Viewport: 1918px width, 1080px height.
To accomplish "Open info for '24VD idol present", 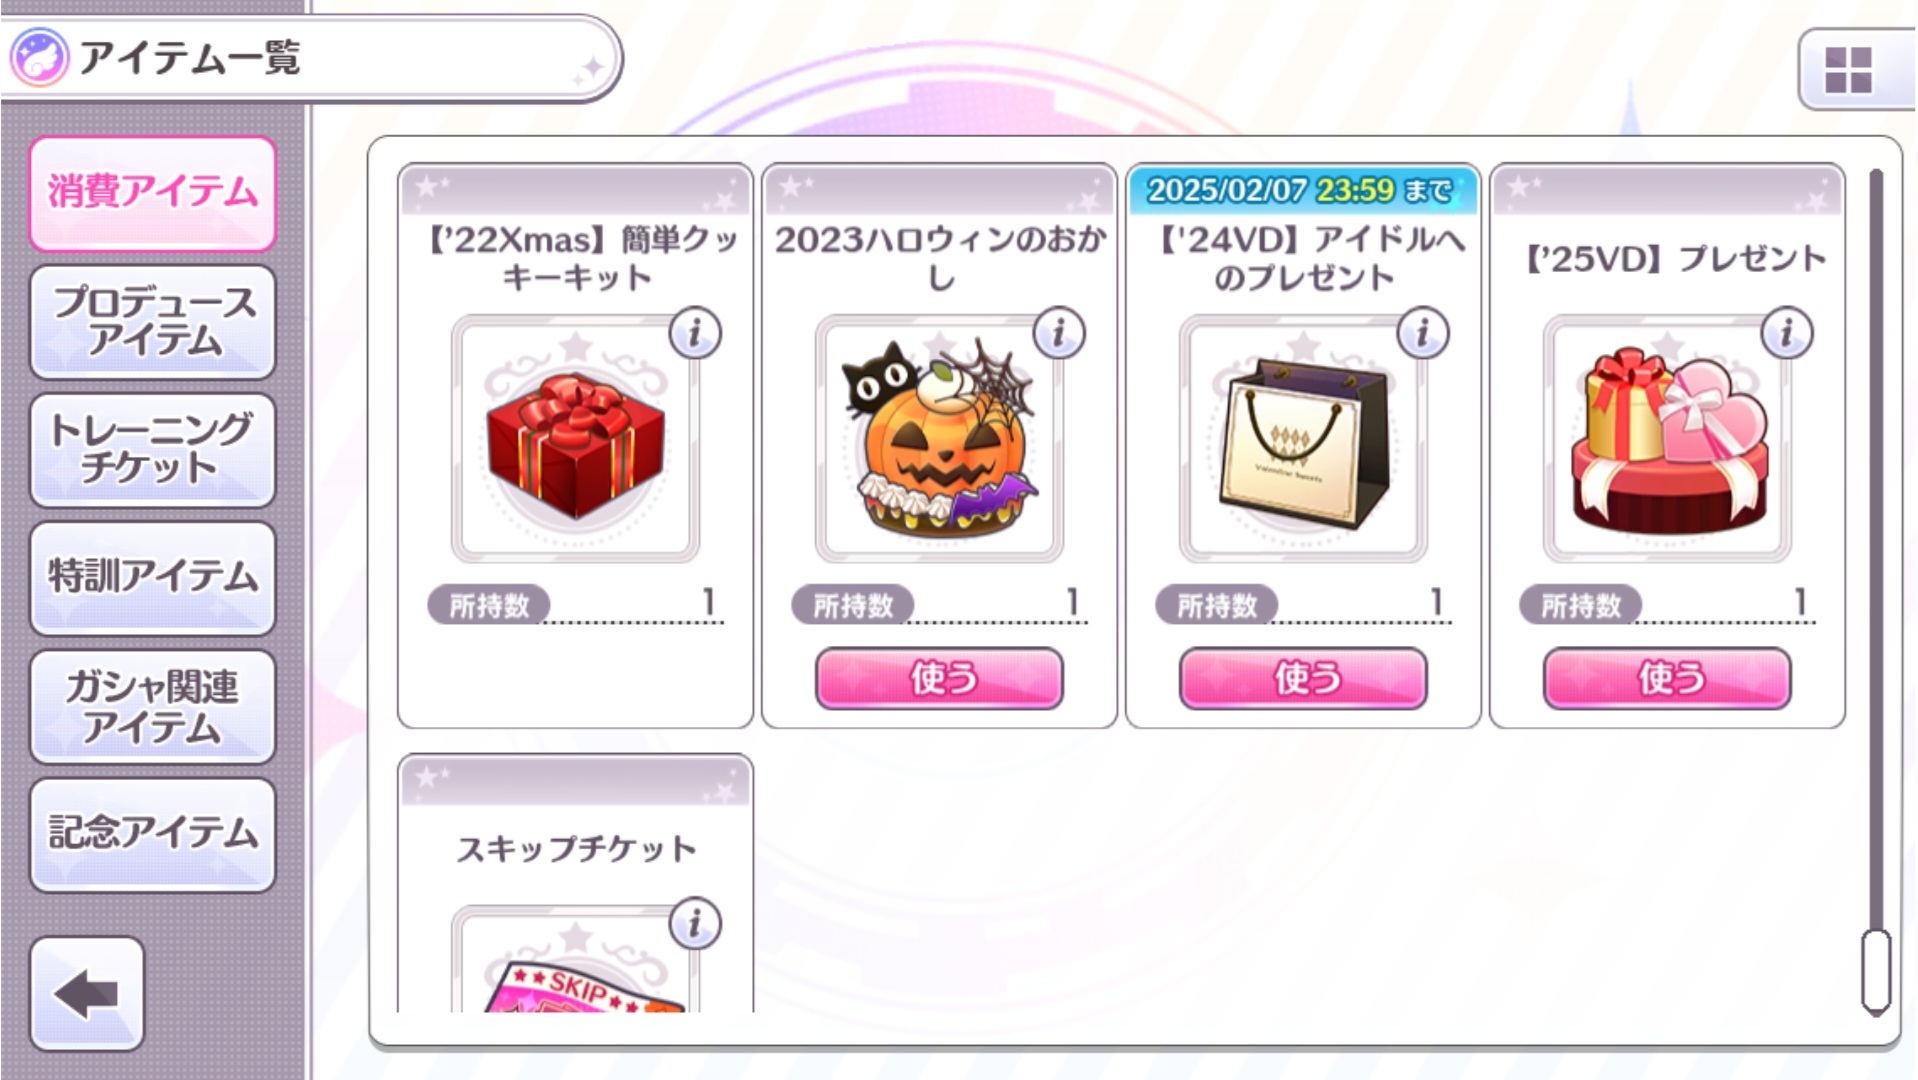I will pyautogui.click(x=1423, y=333).
